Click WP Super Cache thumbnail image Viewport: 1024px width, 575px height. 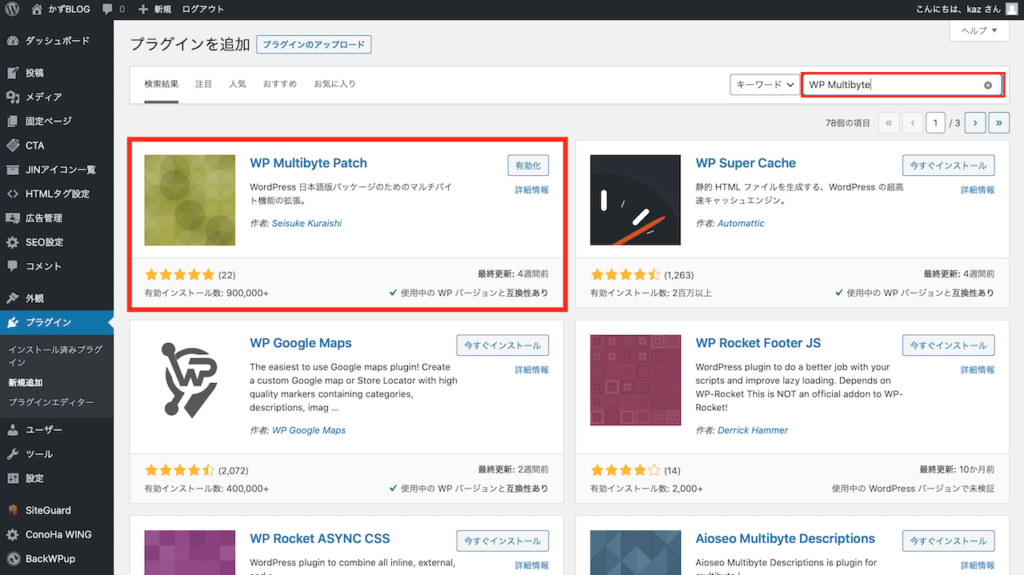point(635,200)
